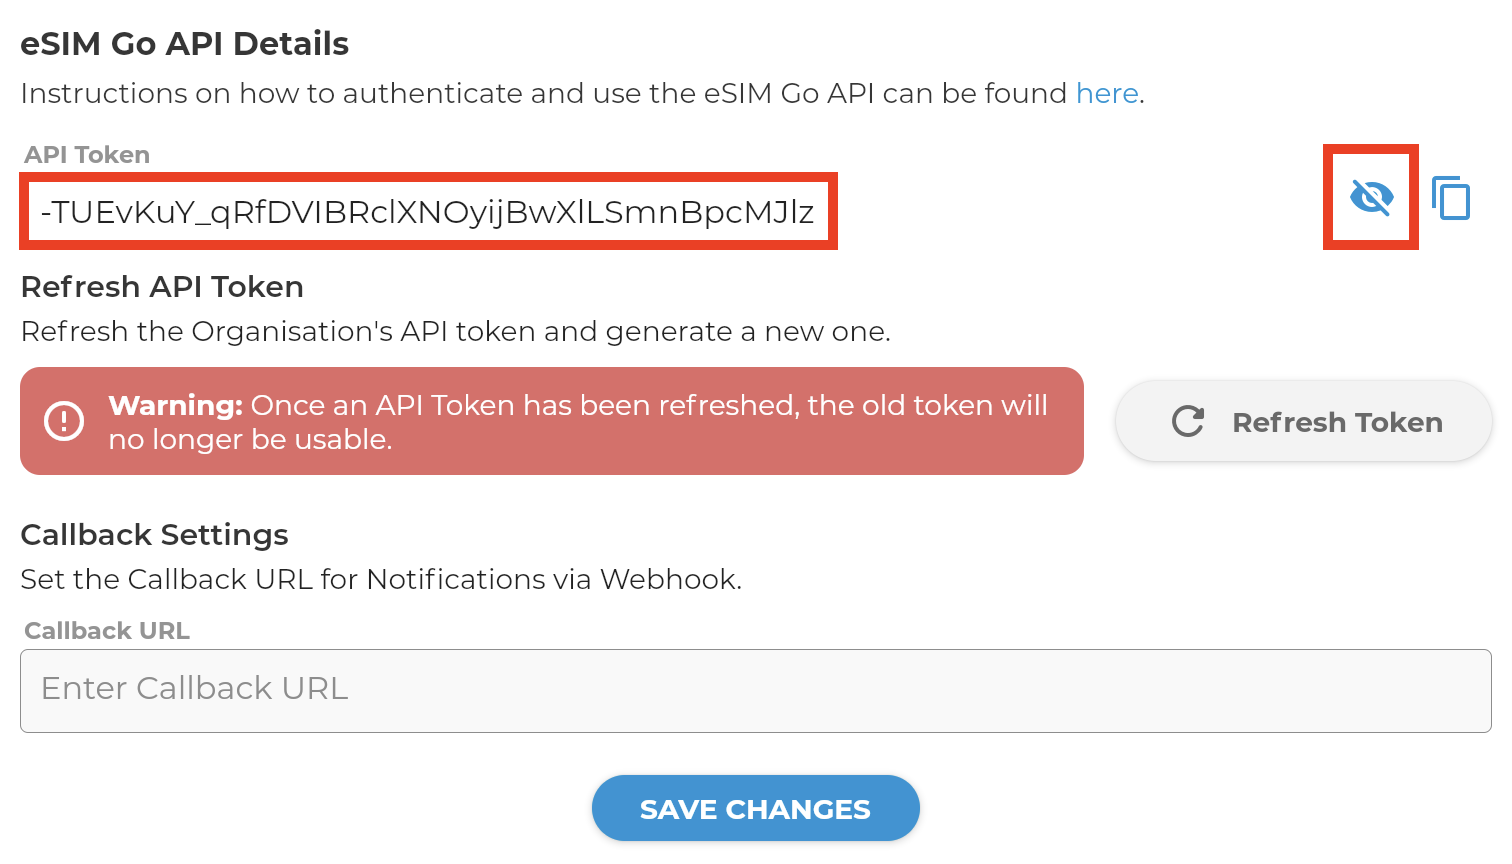1512x864 pixels.
Task: Open the 'here' API instructions link
Action: click(x=1107, y=93)
